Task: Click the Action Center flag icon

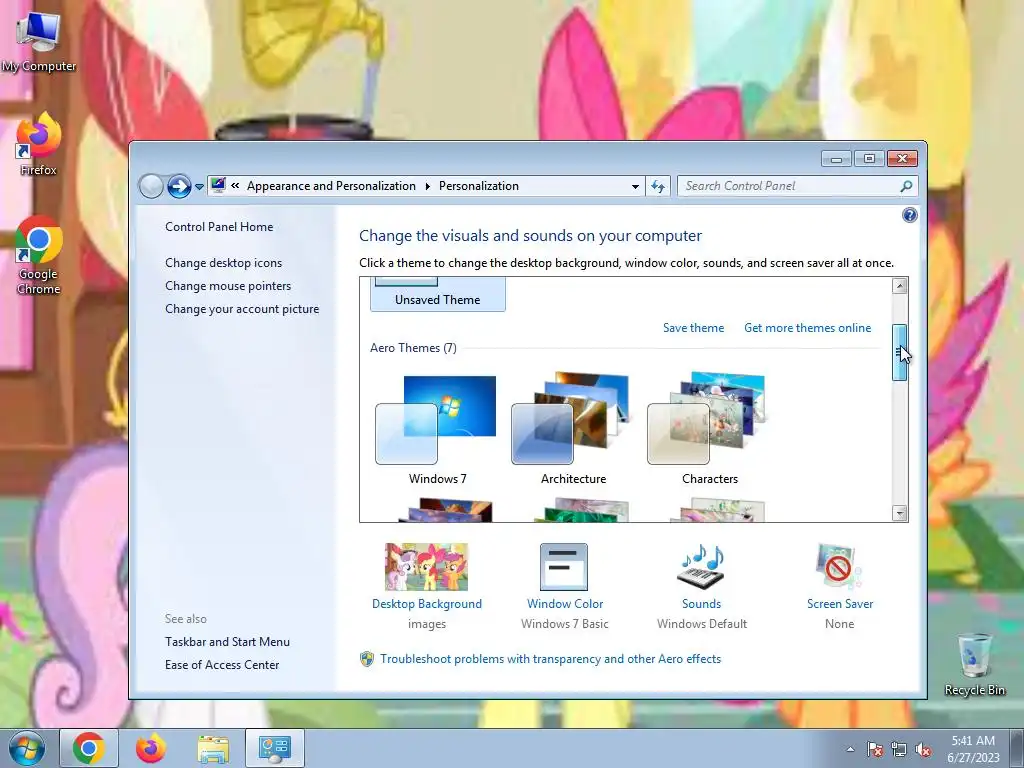Action: click(x=874, y=749)
